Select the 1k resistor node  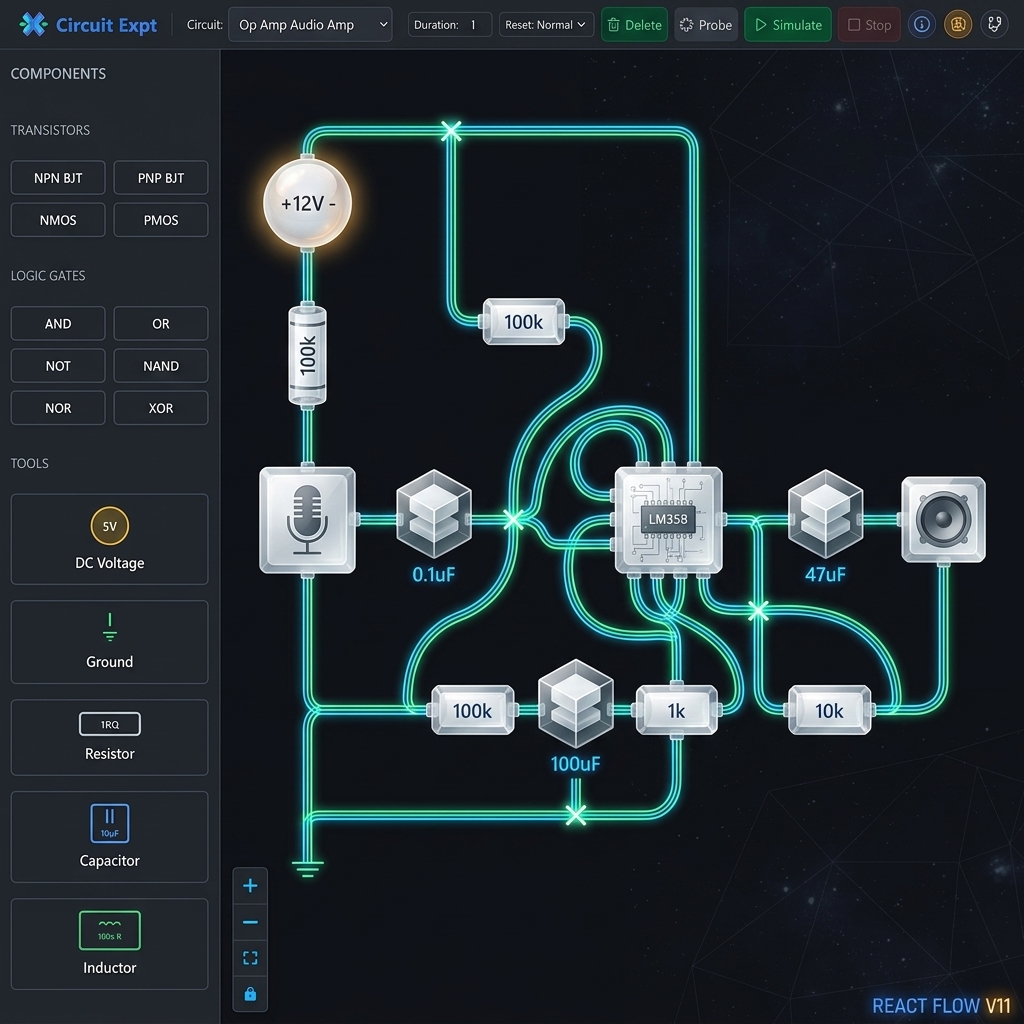click(677, 710)
